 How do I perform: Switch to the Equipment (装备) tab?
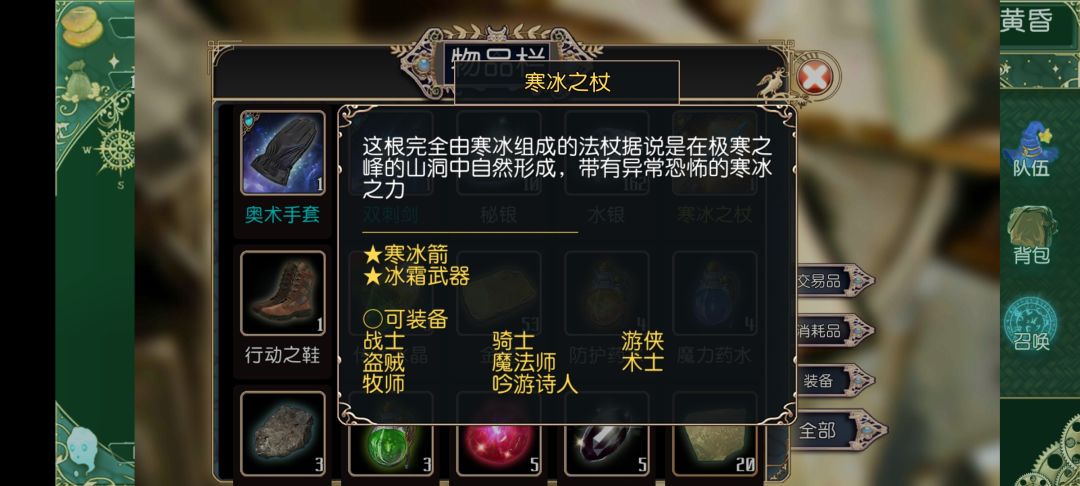point(831,381)
